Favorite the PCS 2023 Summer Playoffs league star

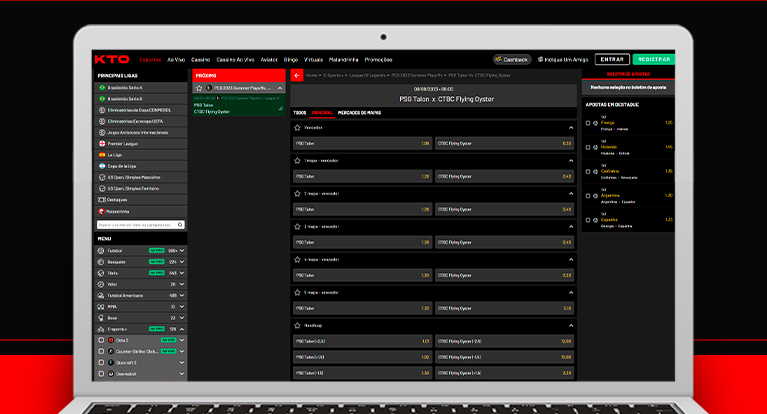tap(199, 88)
